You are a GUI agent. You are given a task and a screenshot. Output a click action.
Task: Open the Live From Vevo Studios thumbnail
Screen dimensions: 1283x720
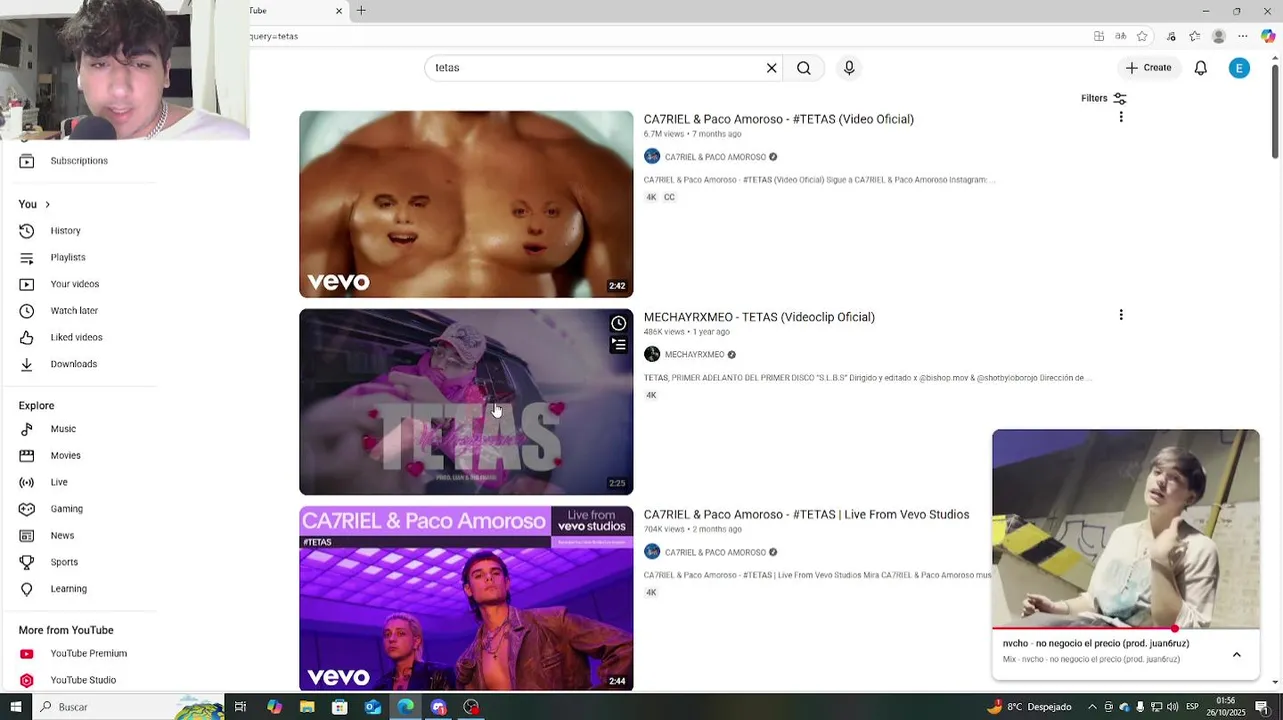[466, 598]
